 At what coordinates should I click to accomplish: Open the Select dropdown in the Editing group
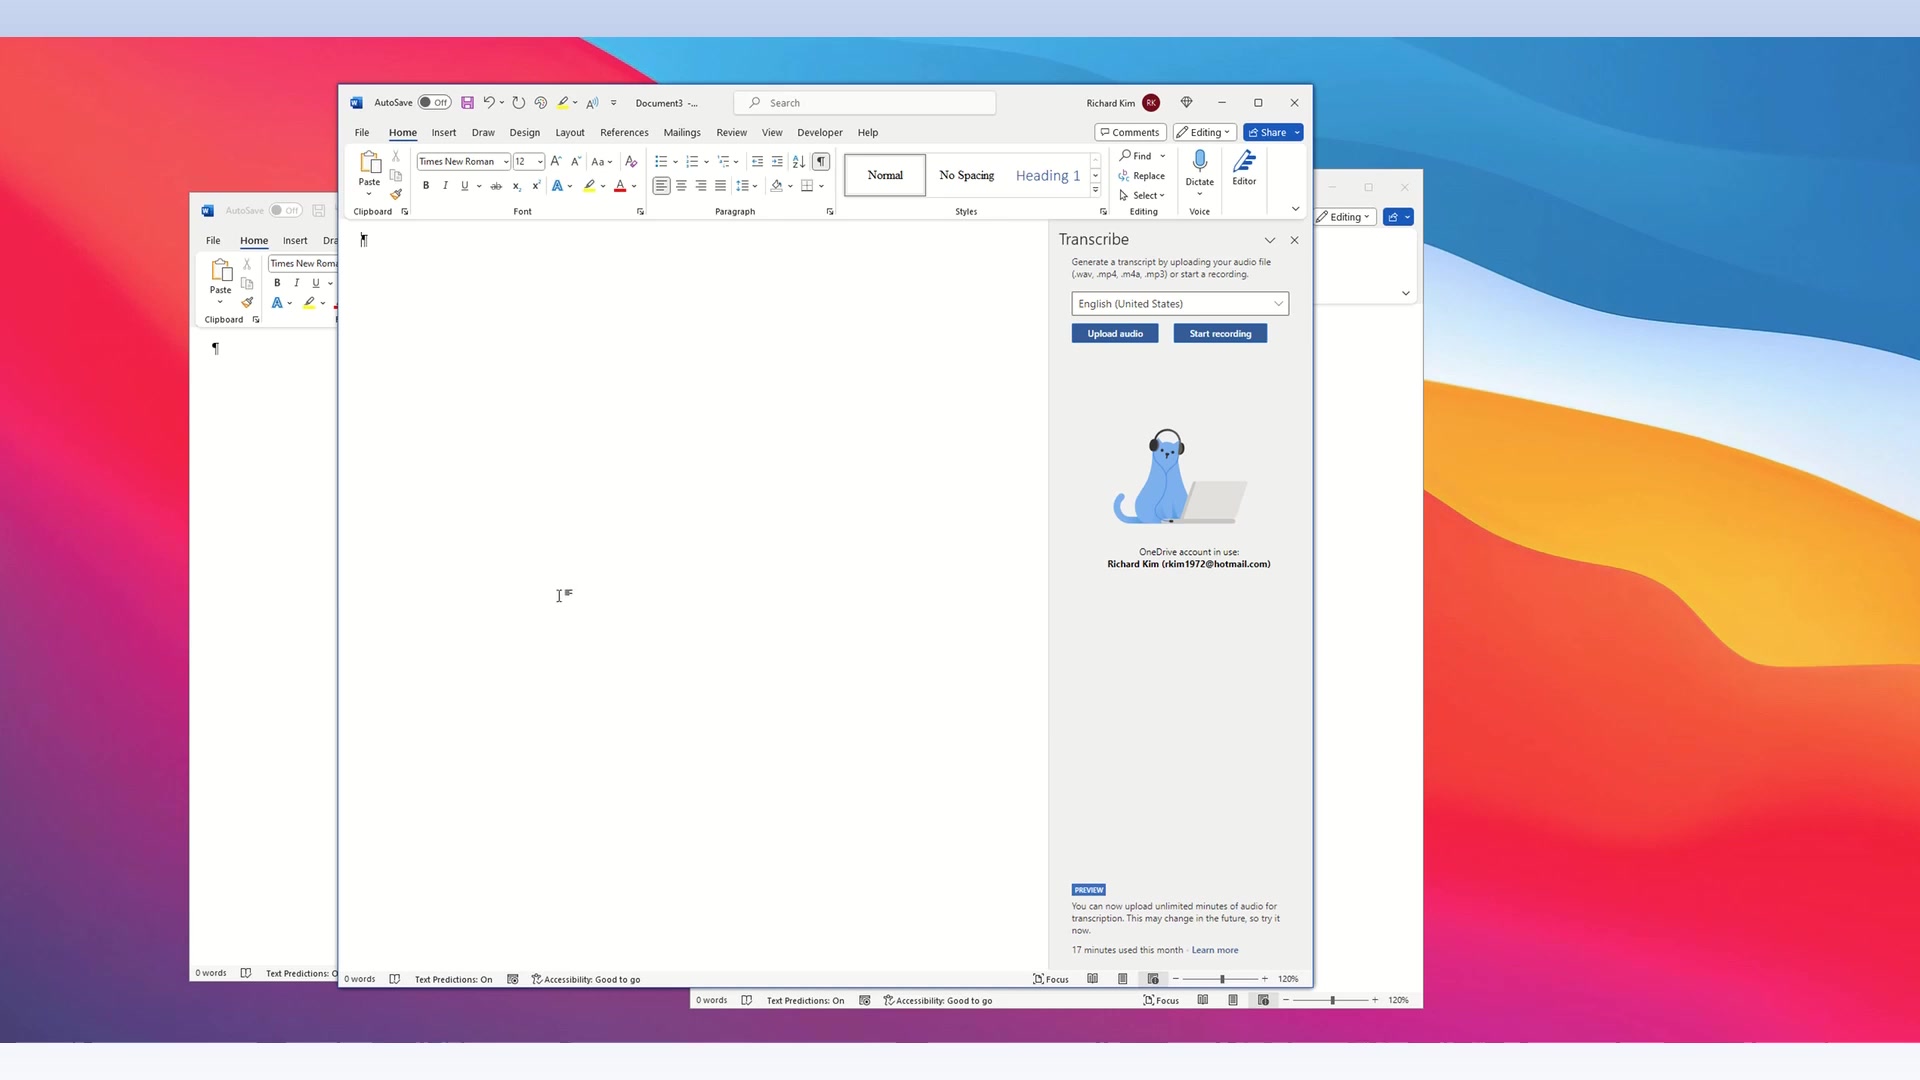1142,195
